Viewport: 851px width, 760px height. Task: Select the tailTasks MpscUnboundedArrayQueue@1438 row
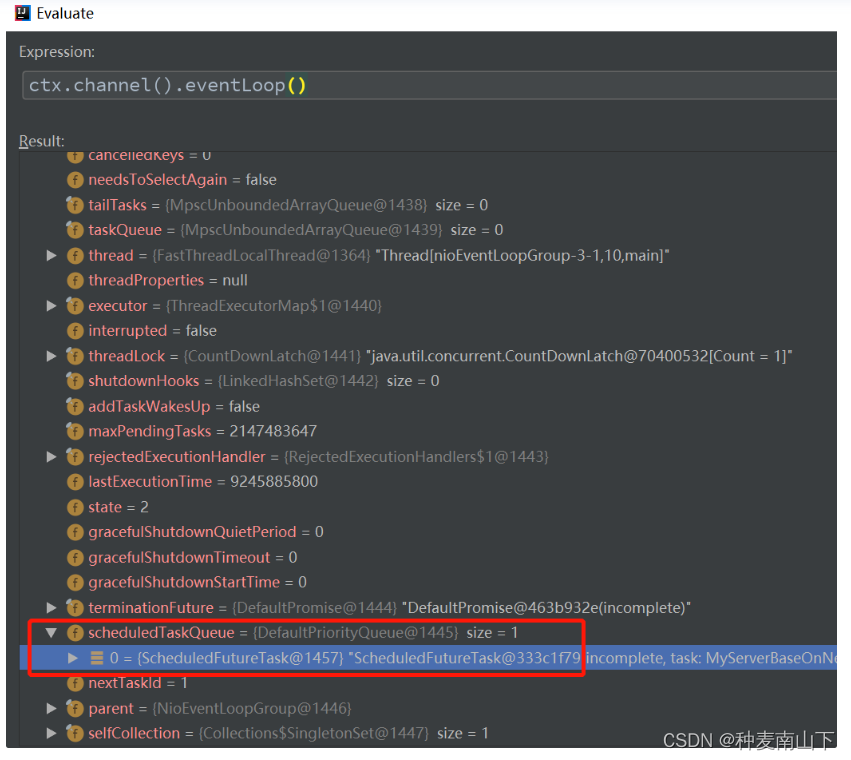click(x=428, y=205)
